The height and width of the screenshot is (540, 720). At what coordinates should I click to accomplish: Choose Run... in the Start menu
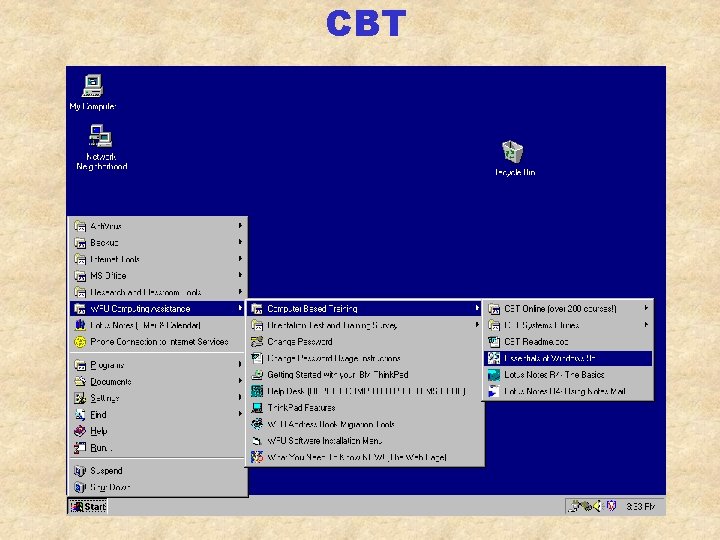click(x=158, y=447)
